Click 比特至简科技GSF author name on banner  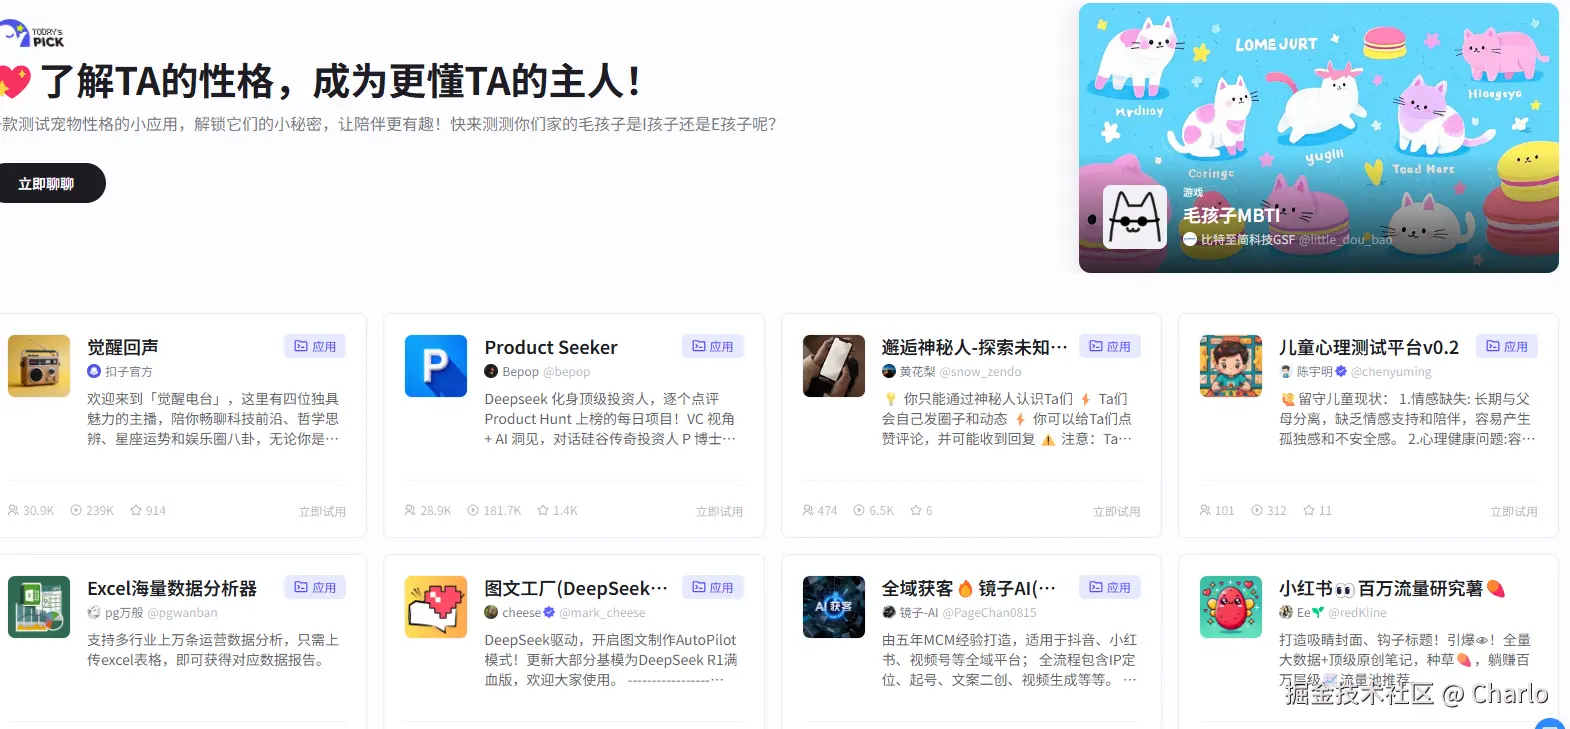point(1247,240)
